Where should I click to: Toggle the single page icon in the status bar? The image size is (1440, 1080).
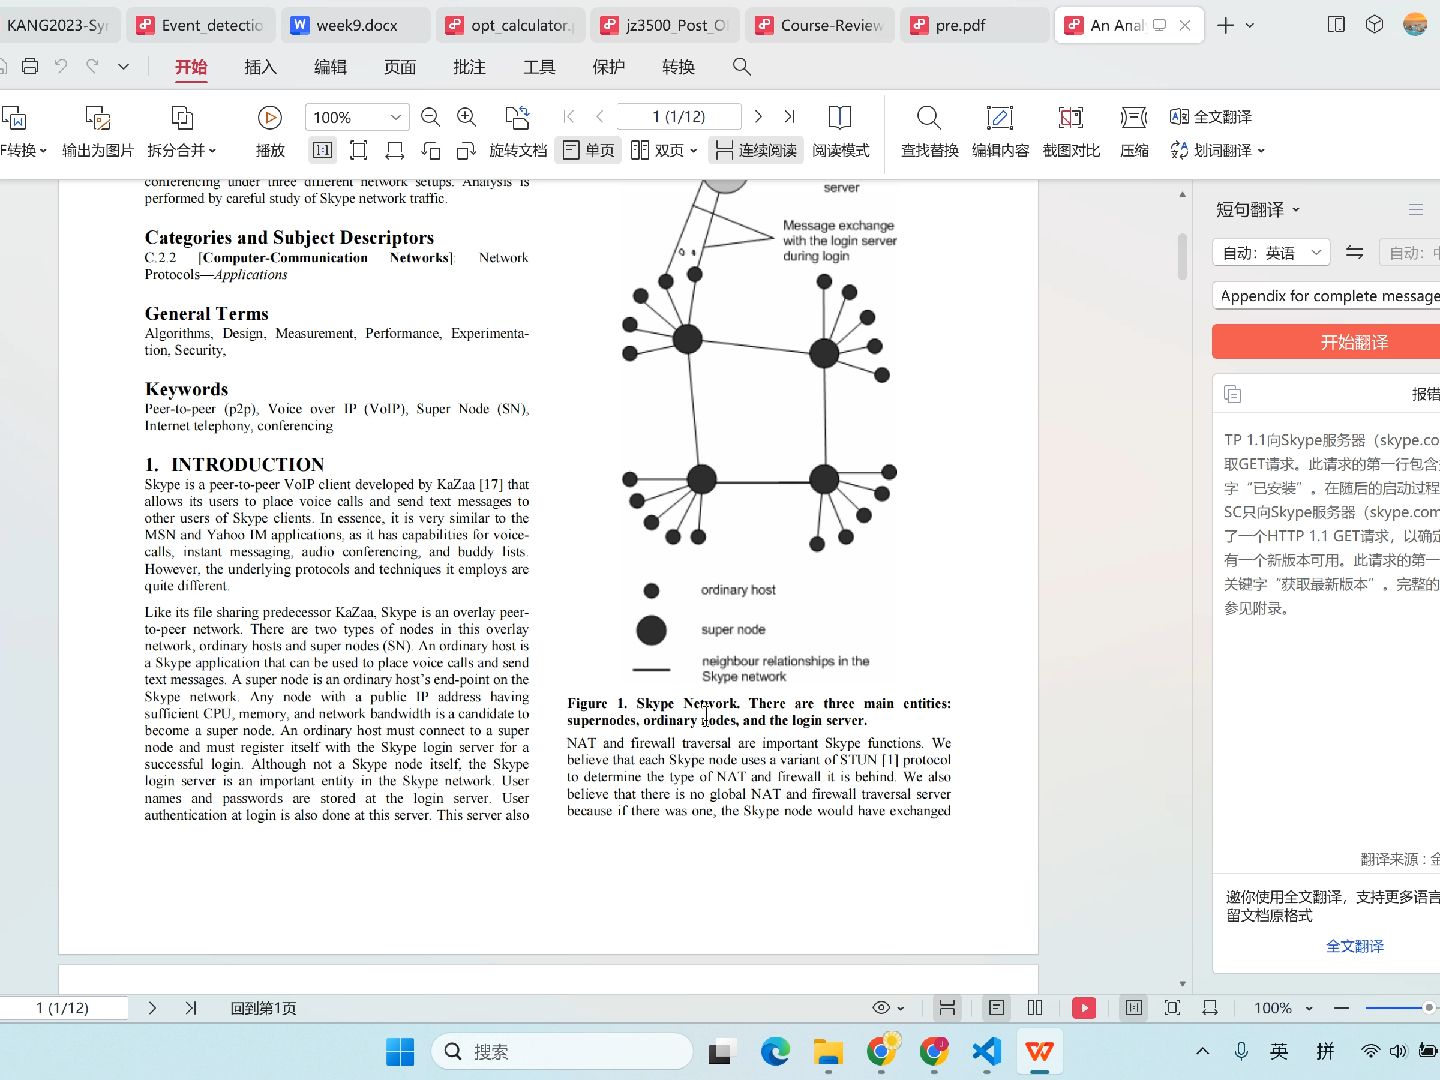pos(996,1008)
